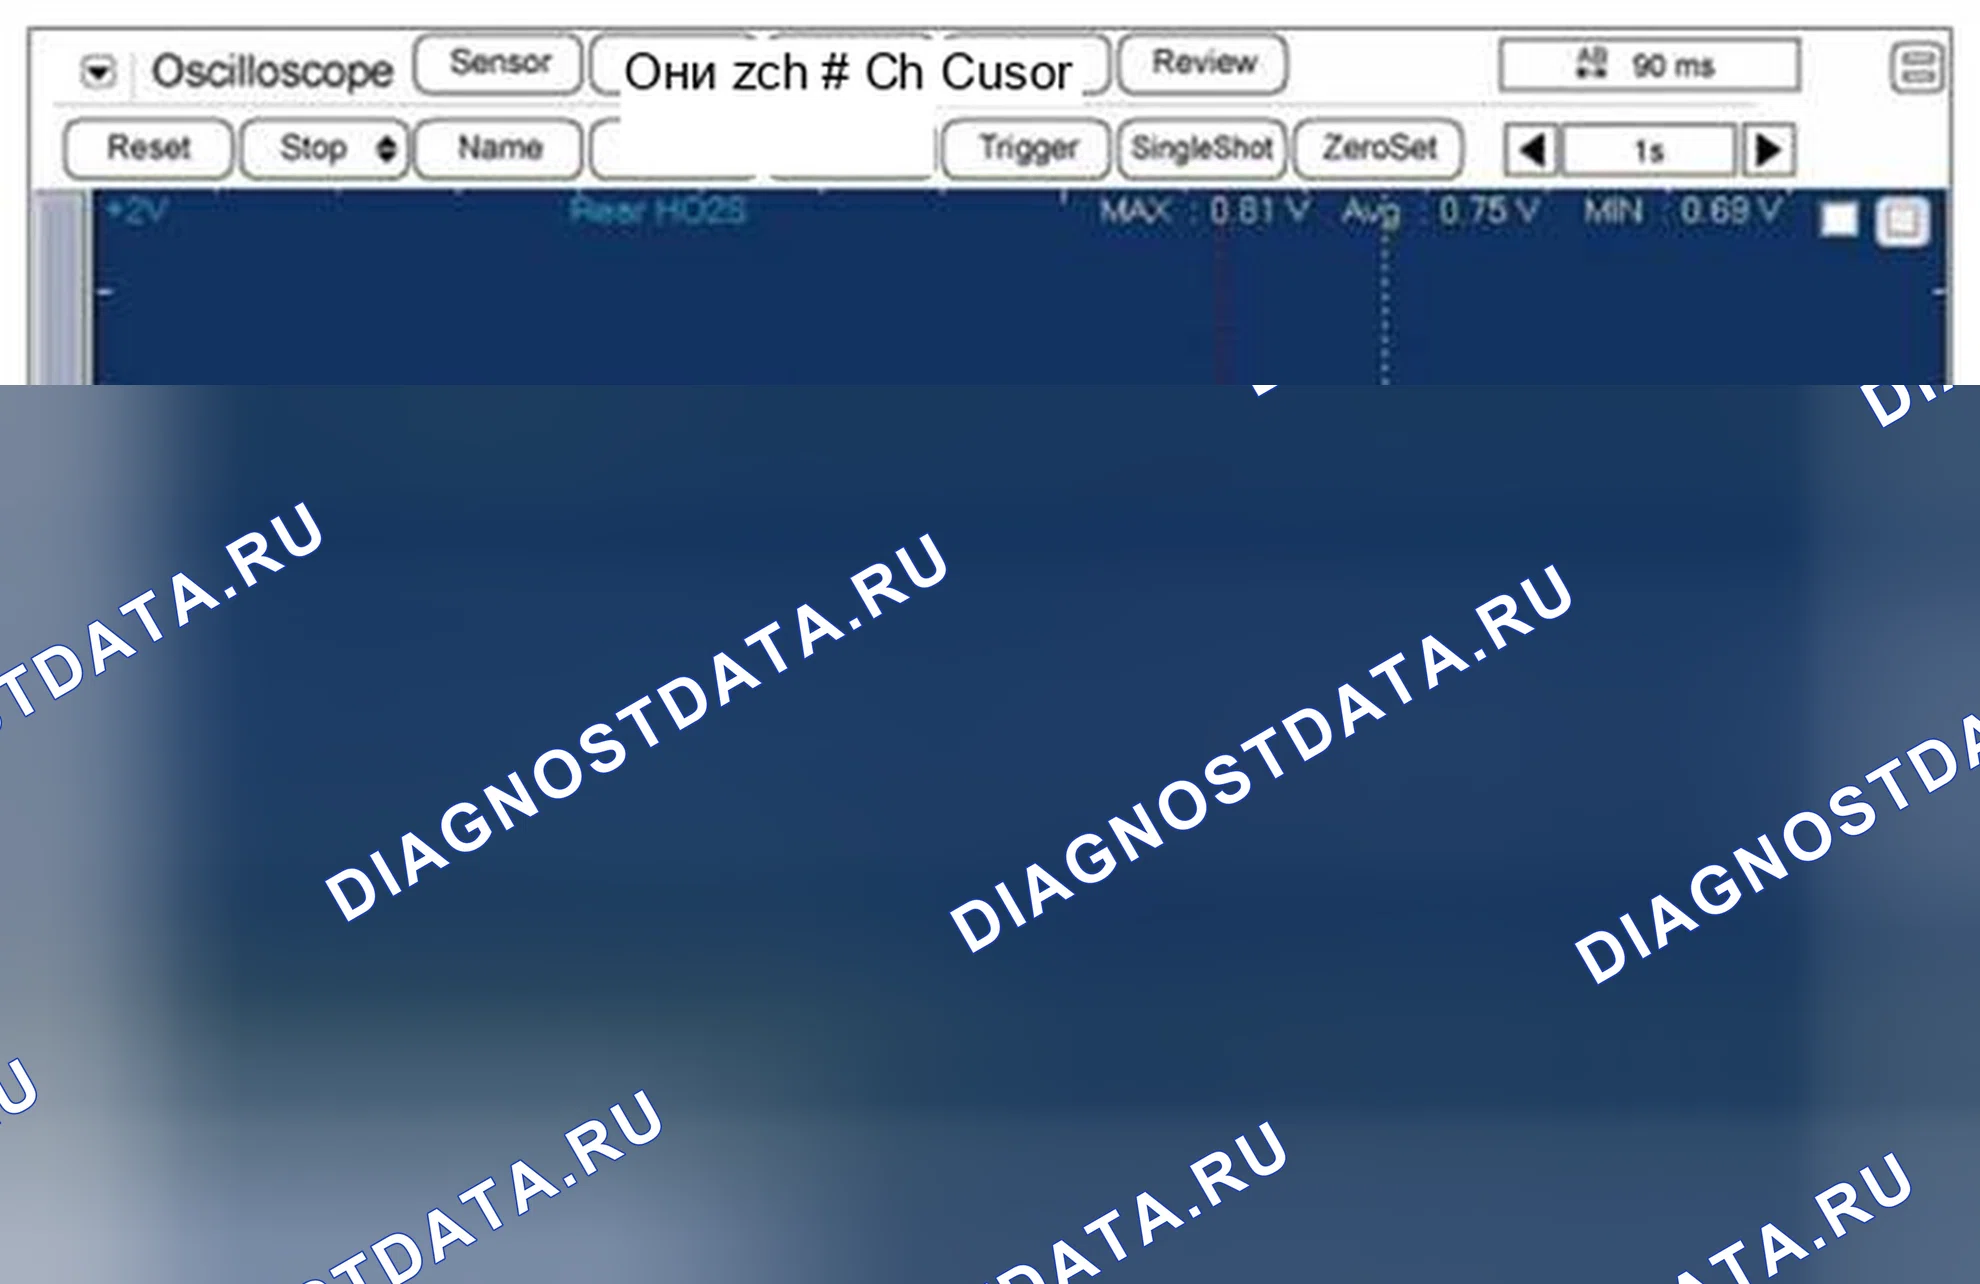
Task: Activate SingleShot capture
Action: (1202, 148)
